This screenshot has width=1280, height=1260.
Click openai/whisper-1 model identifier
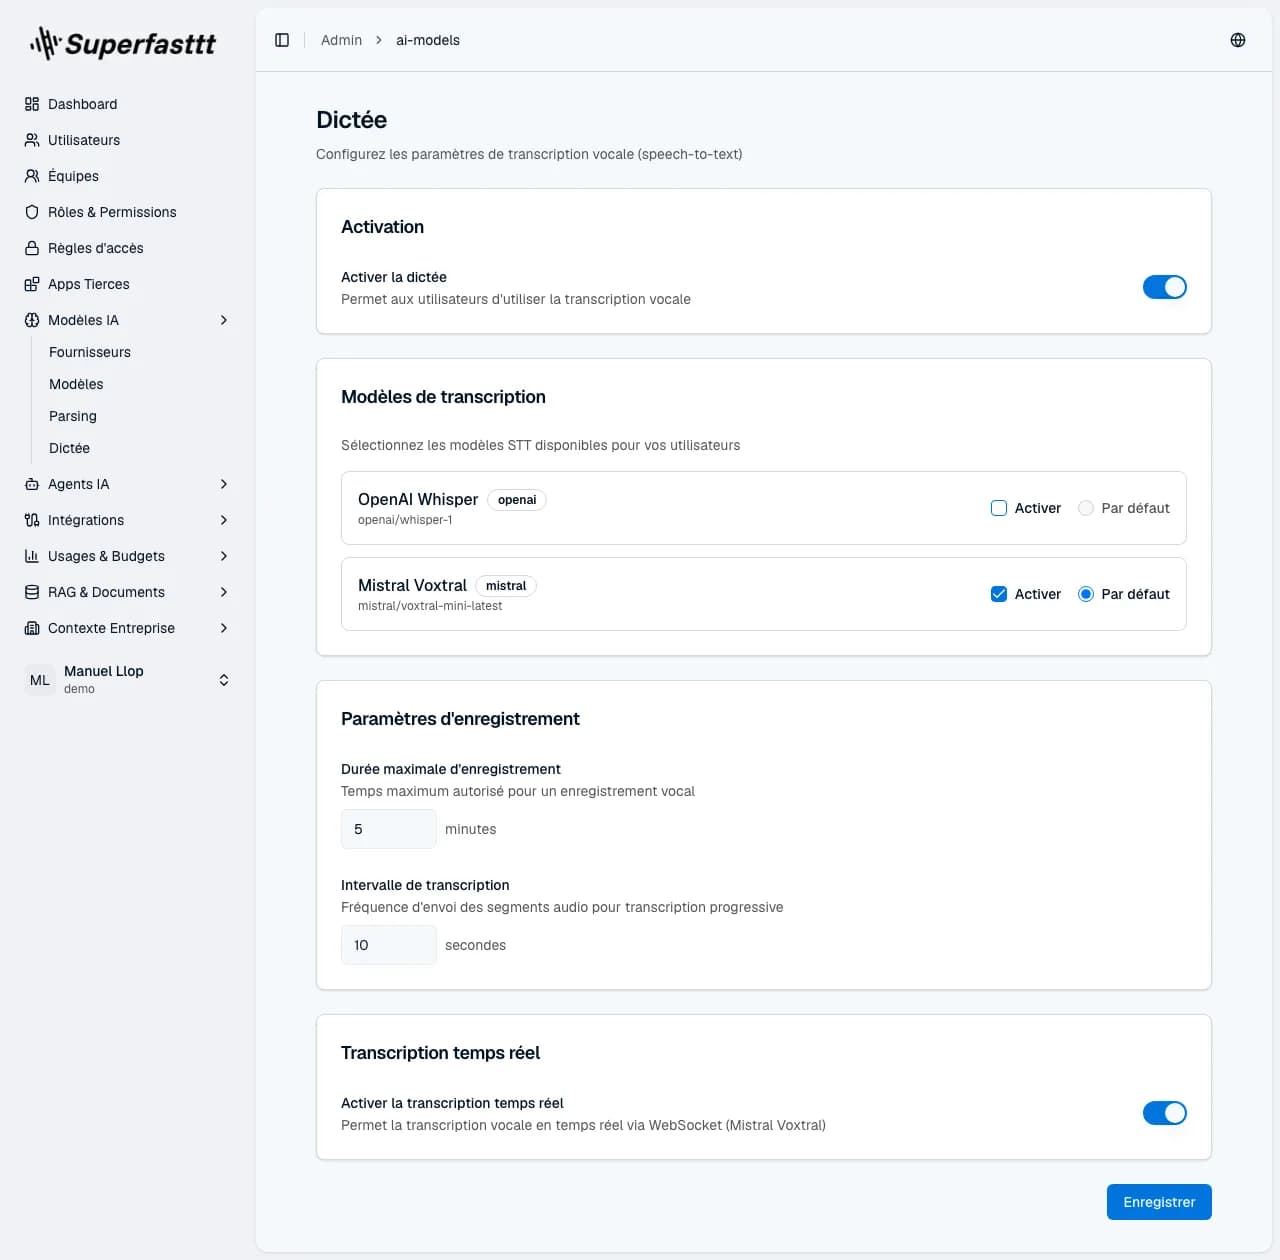(x=405, y=520)
